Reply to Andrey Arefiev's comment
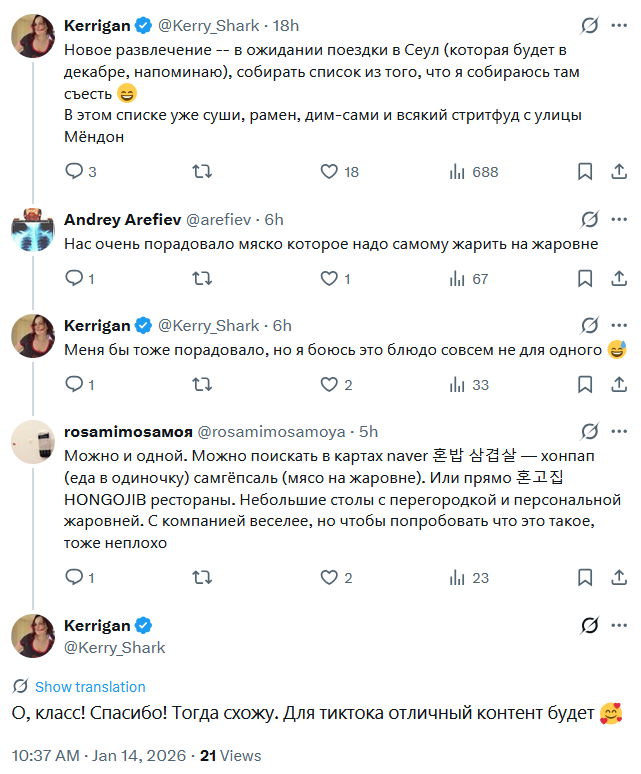 click(x=73, y=279)
